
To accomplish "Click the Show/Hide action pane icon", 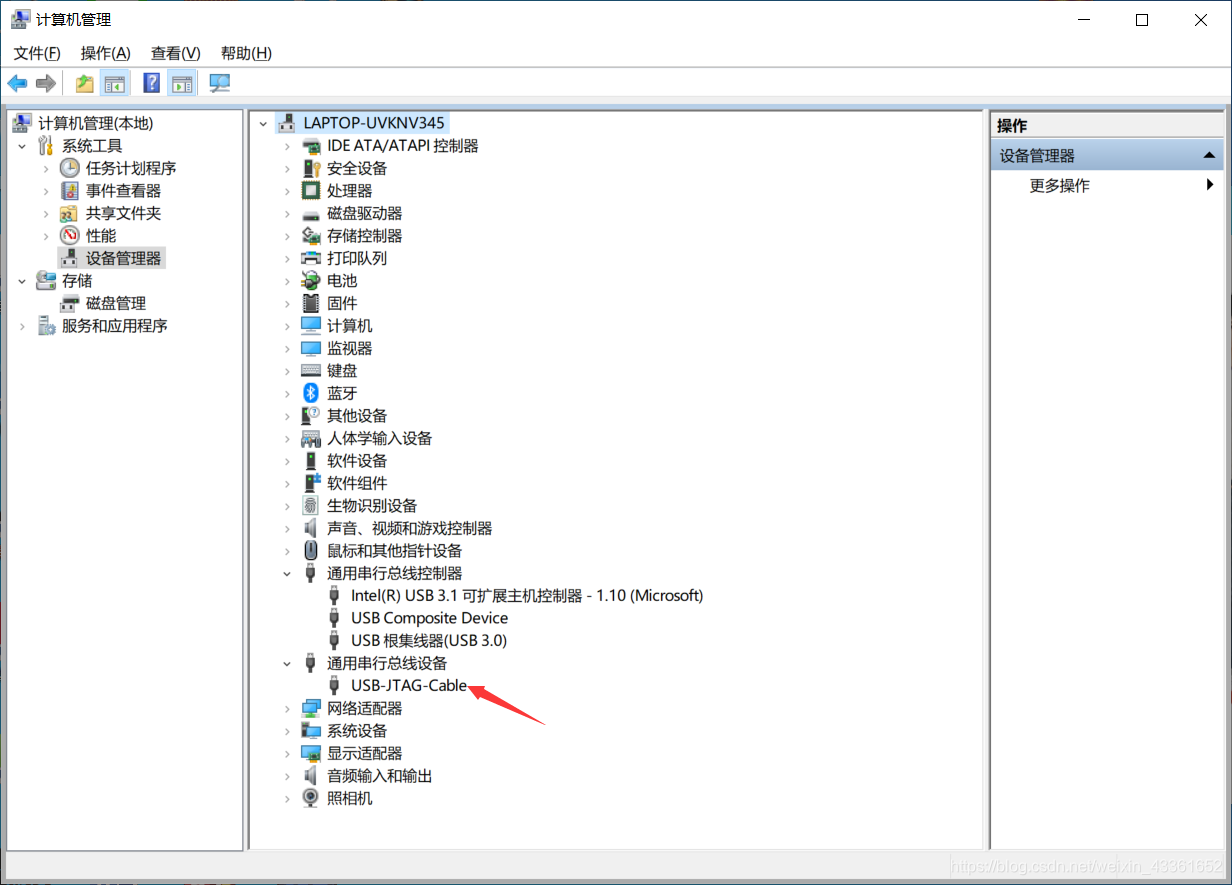I will [x=182, y=83].
